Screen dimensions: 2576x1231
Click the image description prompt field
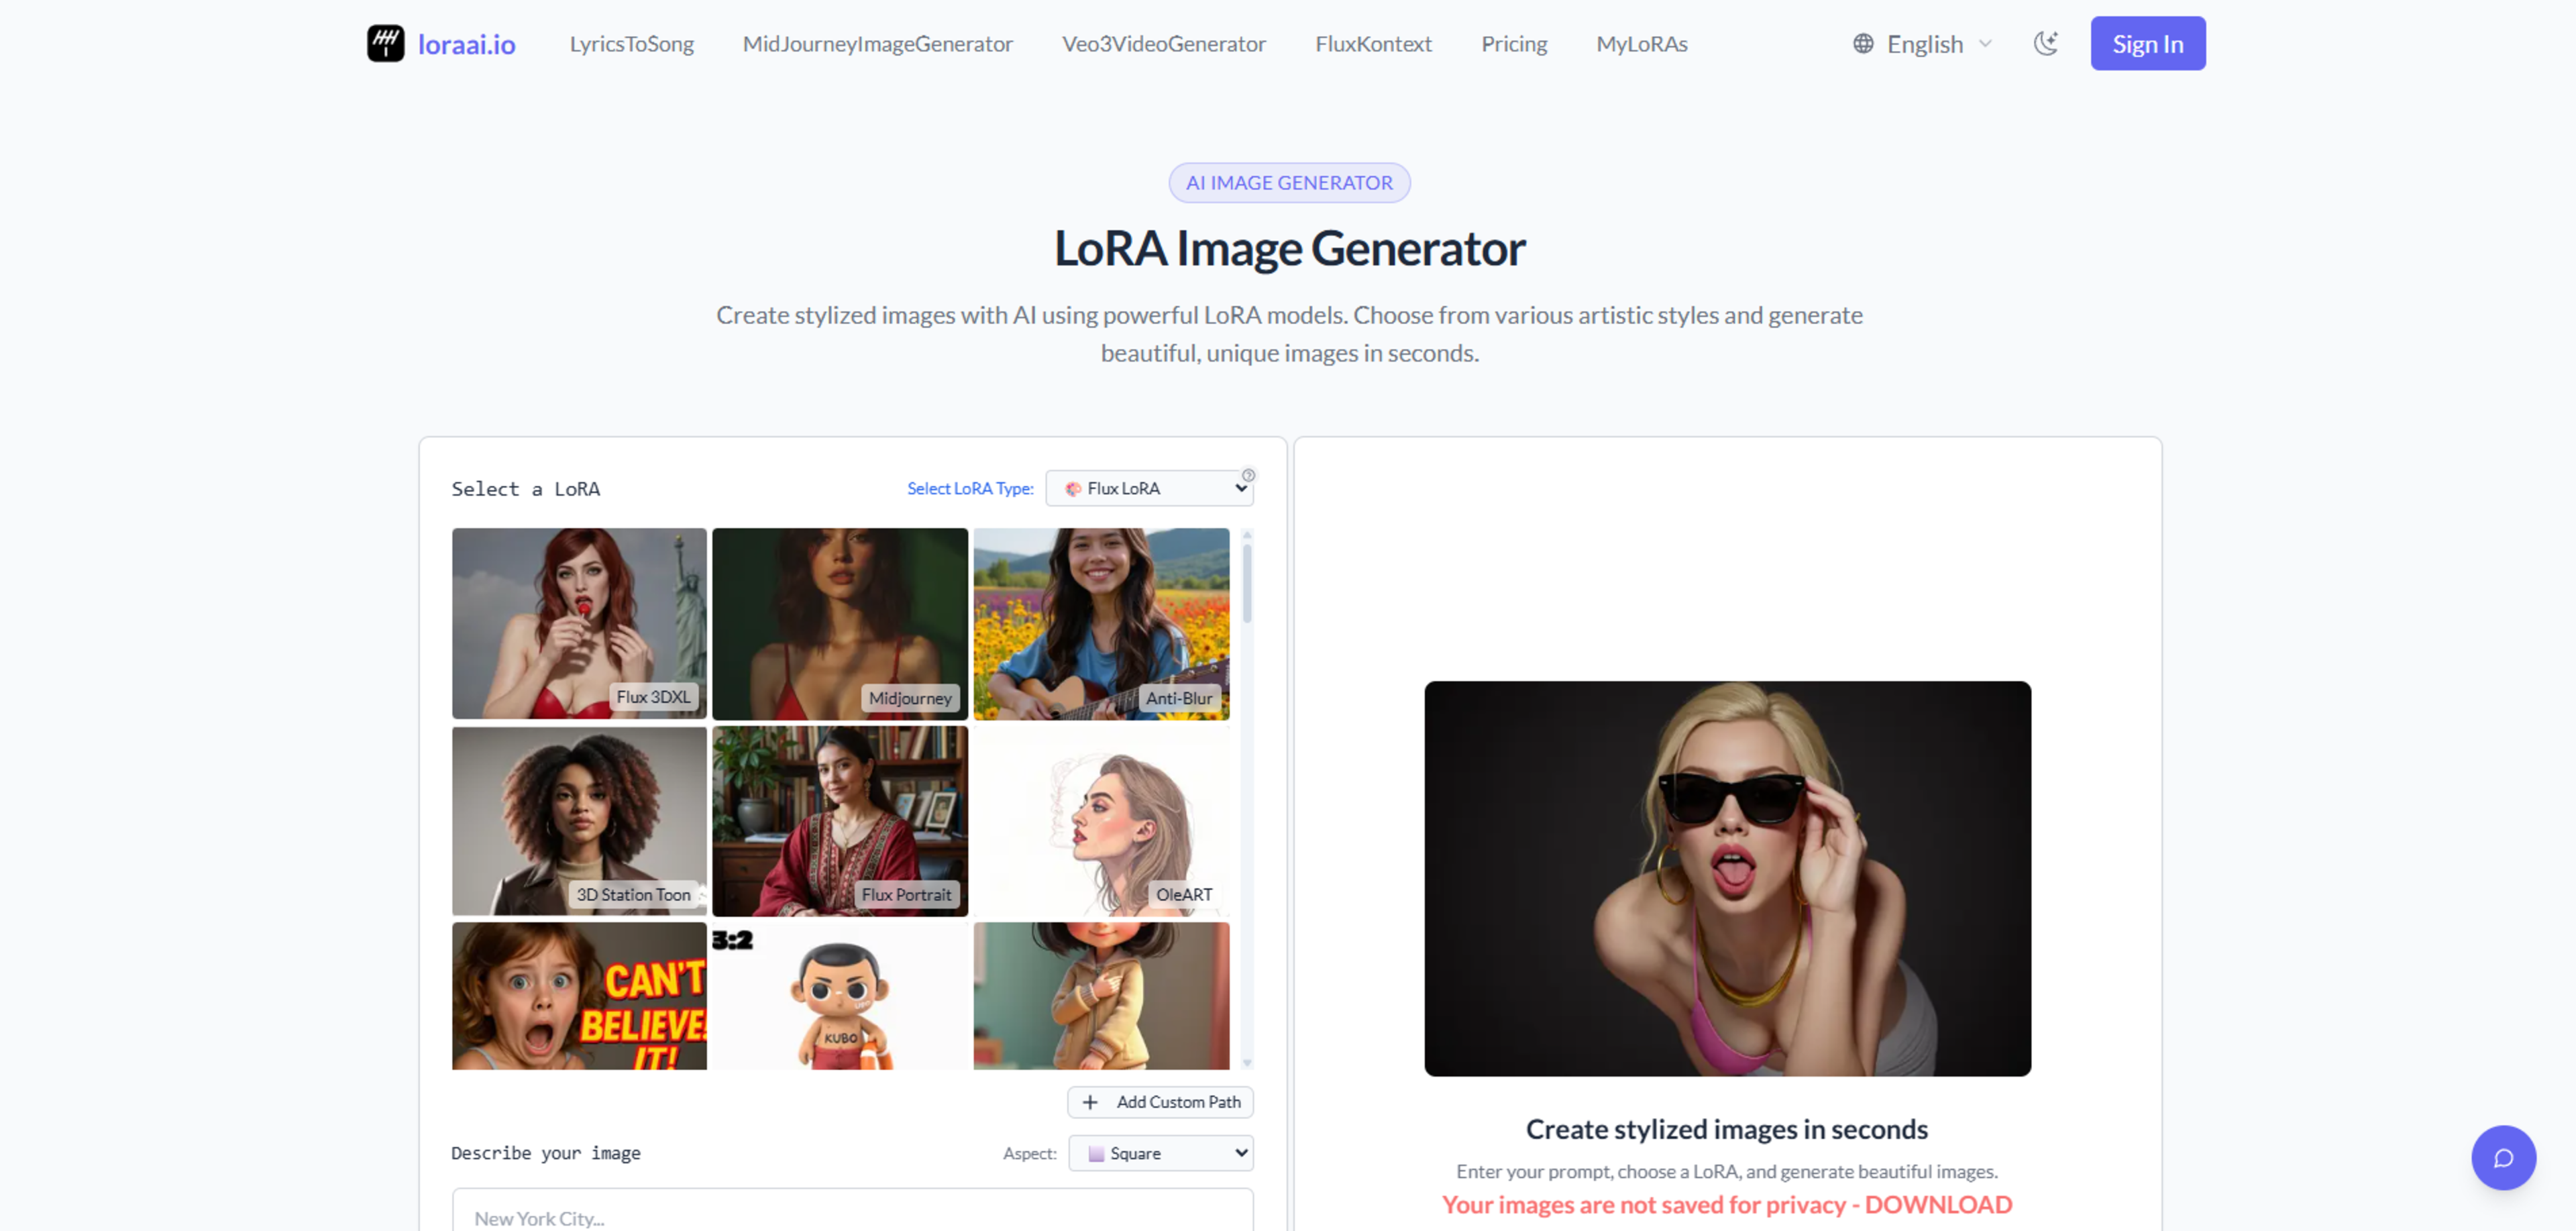tap(852, 1215)
